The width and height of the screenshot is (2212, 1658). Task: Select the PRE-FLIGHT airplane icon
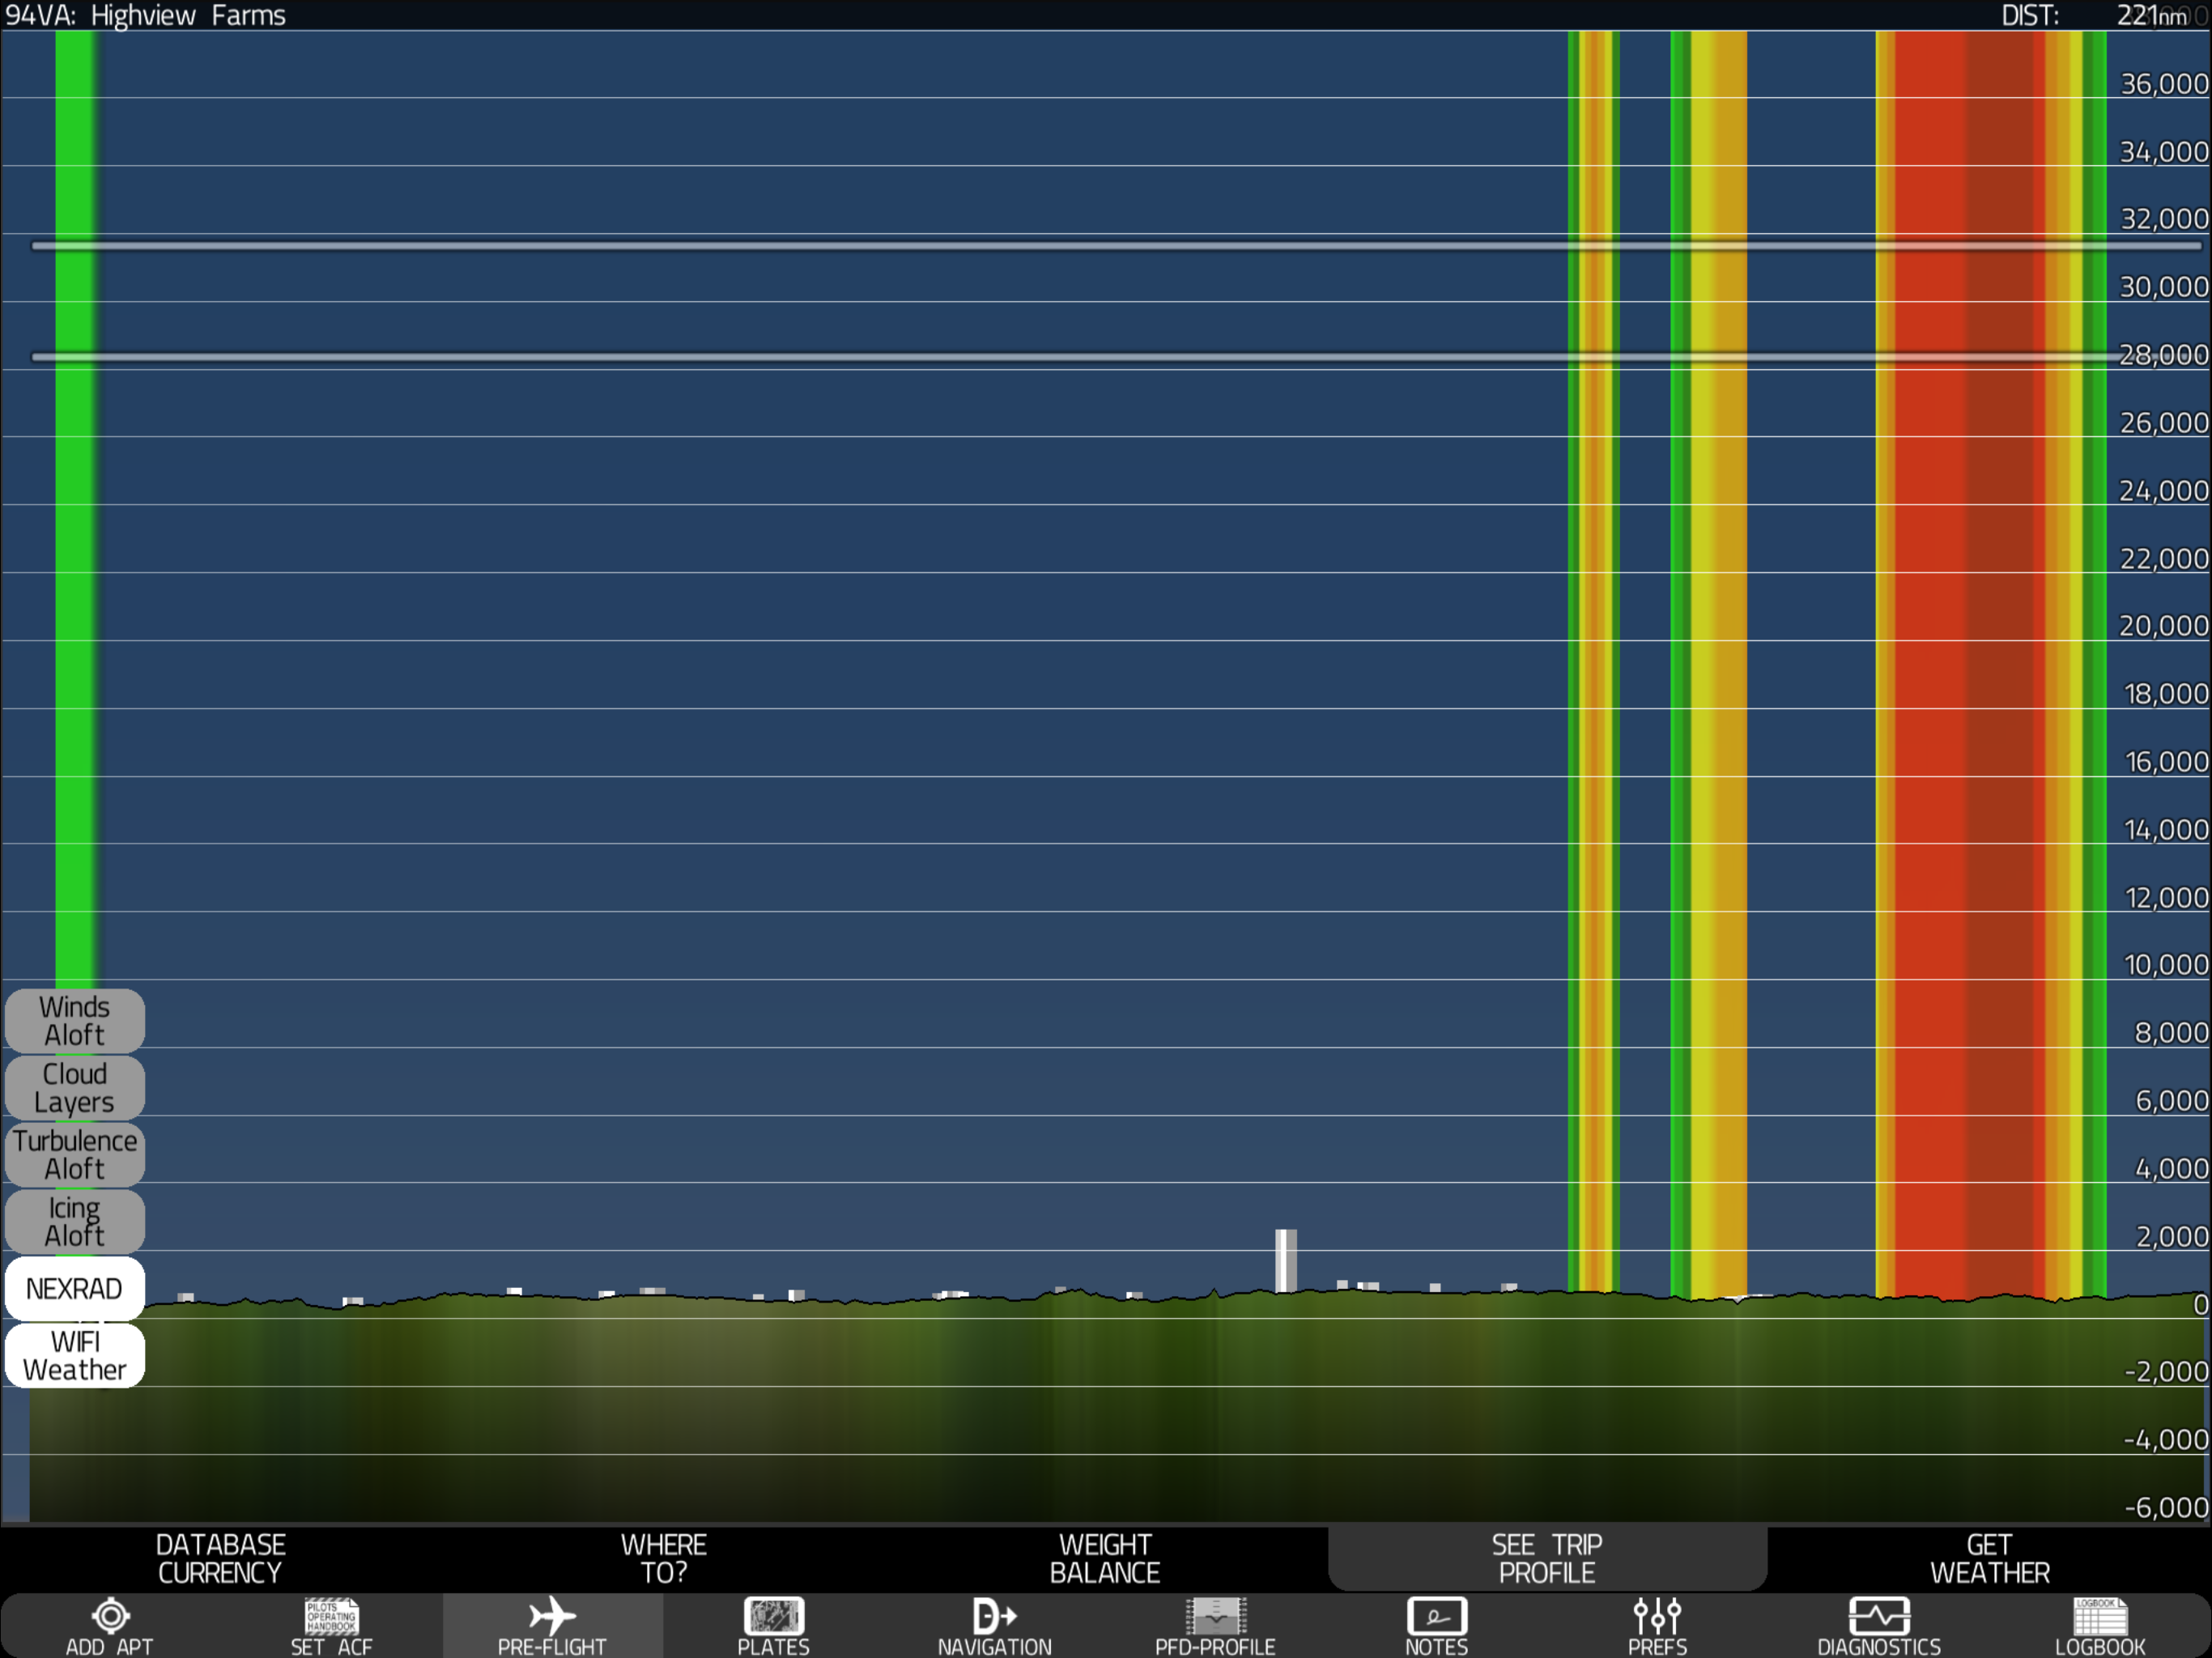click(x=552, y=1616)
